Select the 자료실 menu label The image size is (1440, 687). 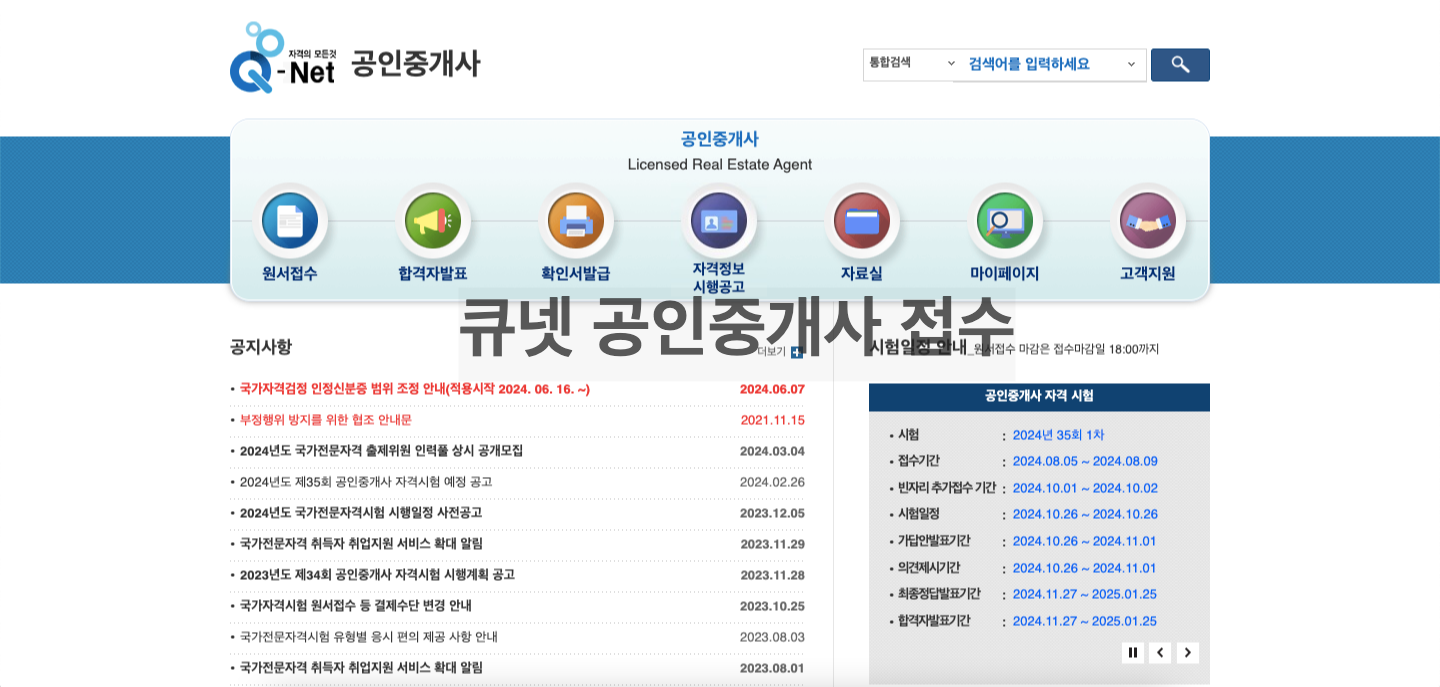(x=862, y=274)
